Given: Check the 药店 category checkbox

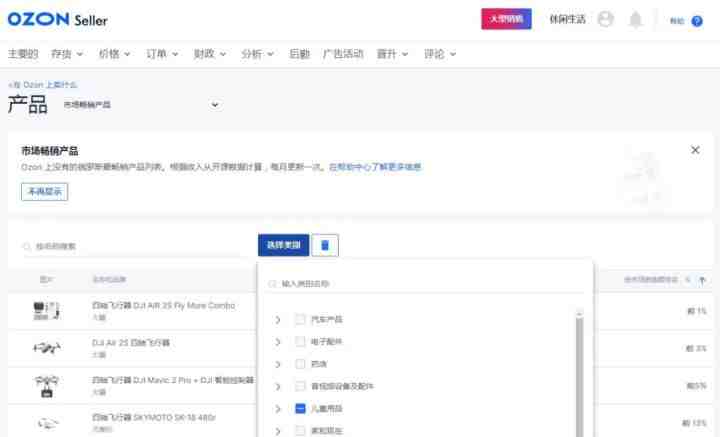Looking at the screenshot, I should pos(300,364).
